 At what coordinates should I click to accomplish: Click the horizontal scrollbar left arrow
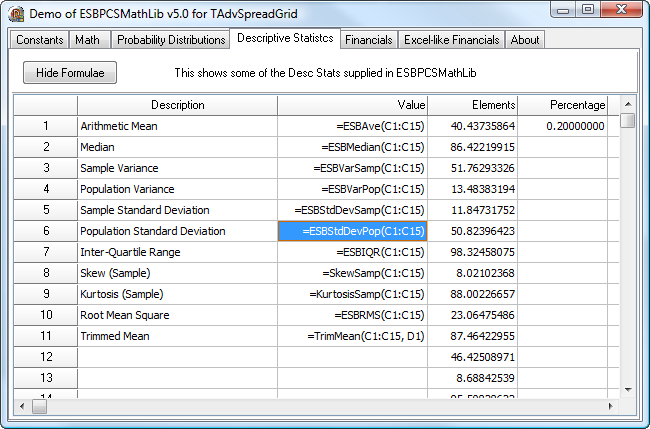(22, 407)
